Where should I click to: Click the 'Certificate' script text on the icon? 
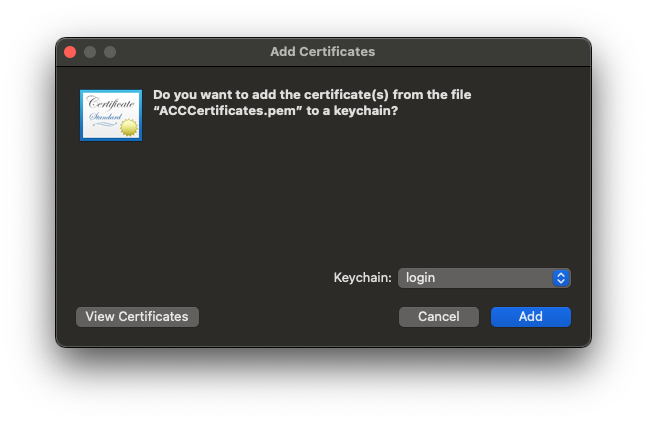[x=108, y=103]
